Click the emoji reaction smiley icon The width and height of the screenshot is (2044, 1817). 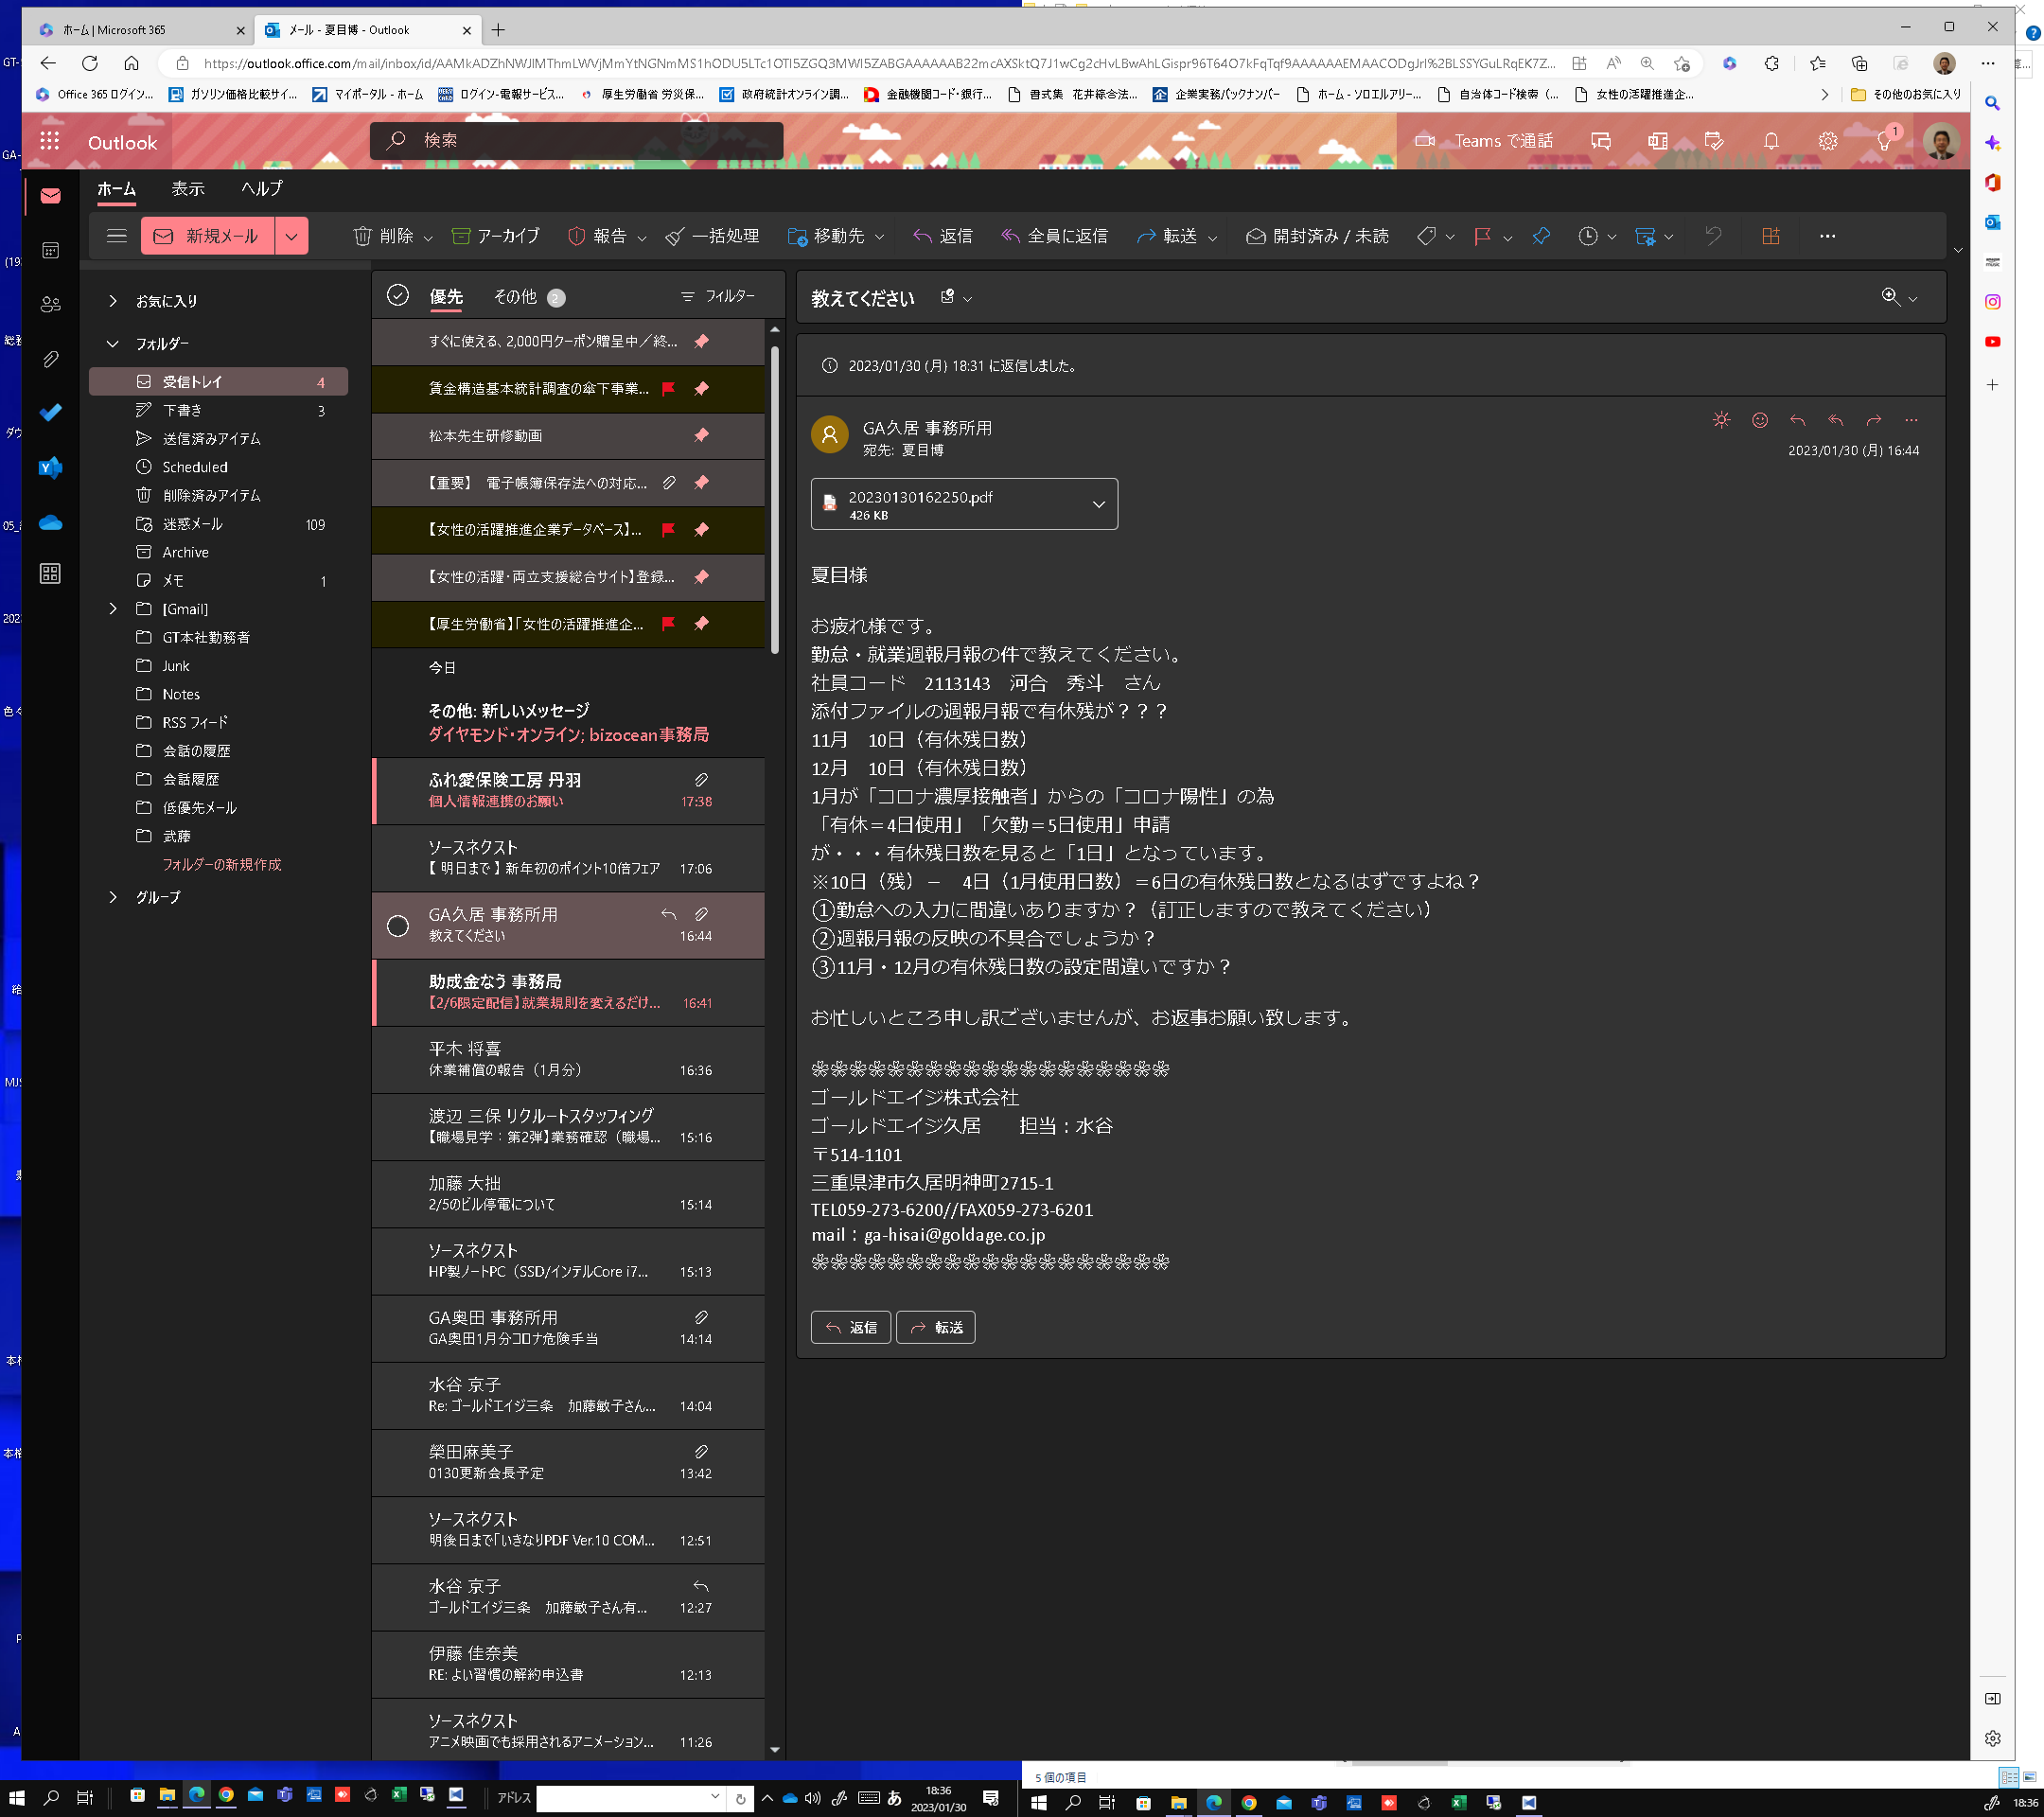(x=1760, y=420)
